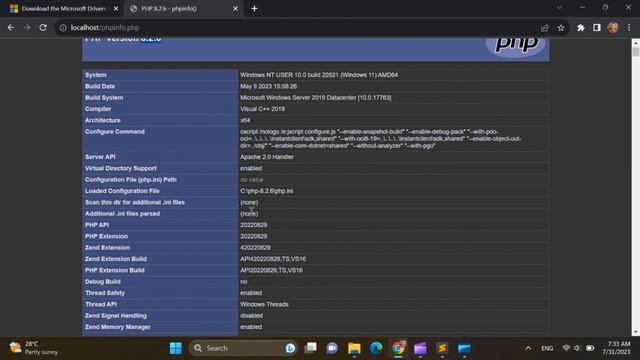Select the System row label

click(x=96, y=75)
